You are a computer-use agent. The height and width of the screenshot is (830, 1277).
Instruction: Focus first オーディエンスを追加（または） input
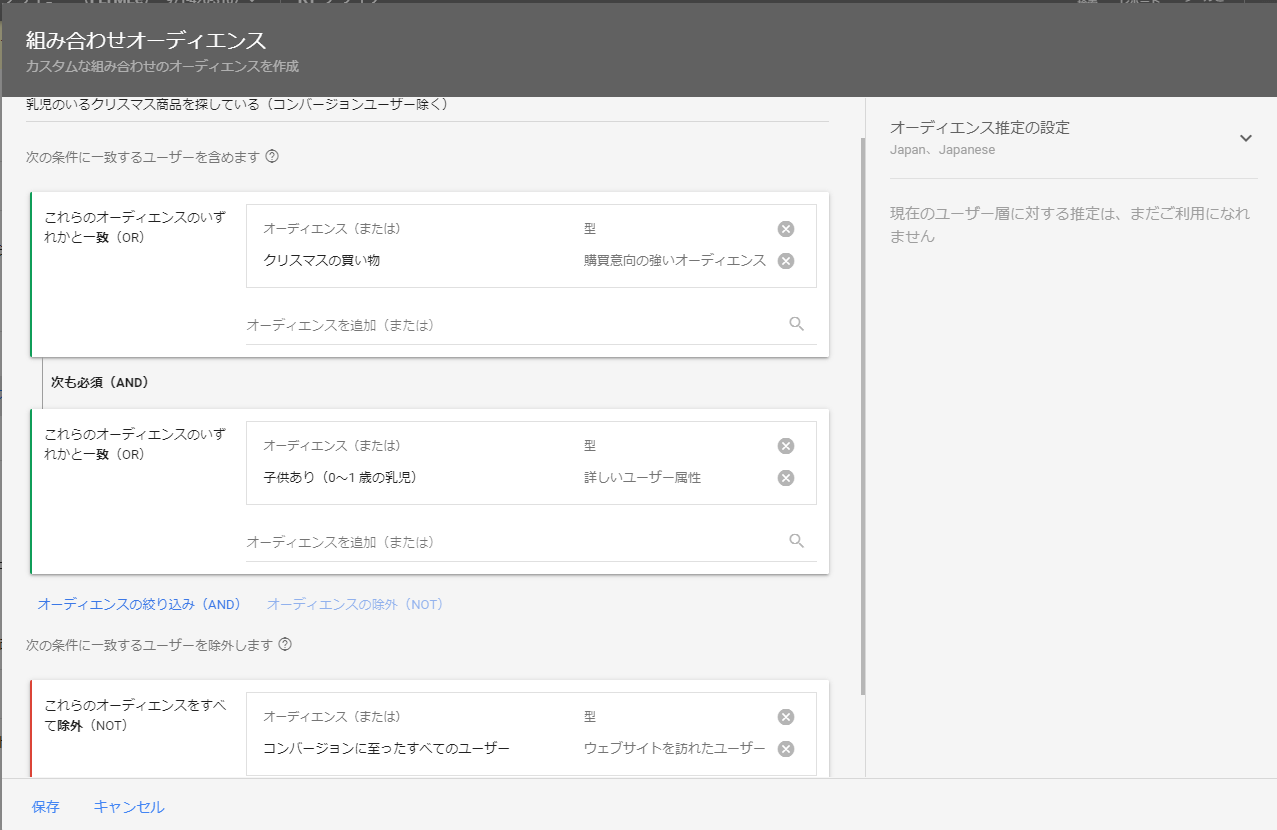click(510, 325)
